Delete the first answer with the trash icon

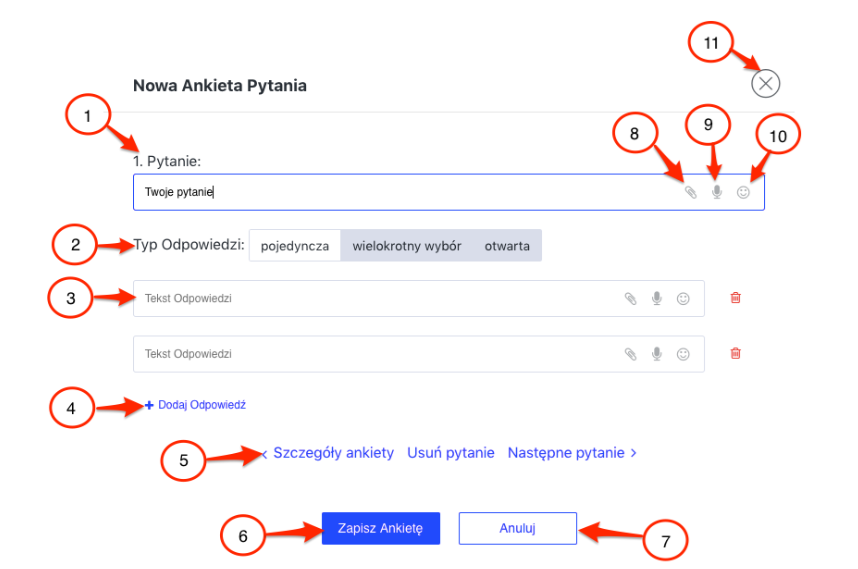[x=736, y=298]
